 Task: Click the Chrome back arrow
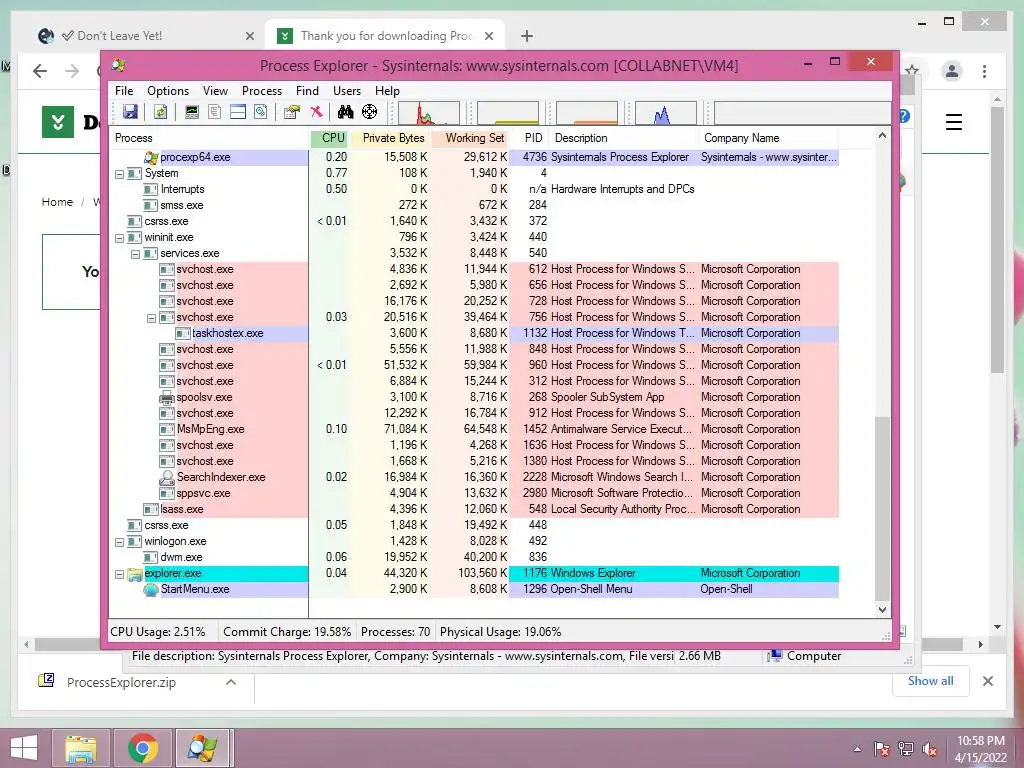click(x=40, y=71)
